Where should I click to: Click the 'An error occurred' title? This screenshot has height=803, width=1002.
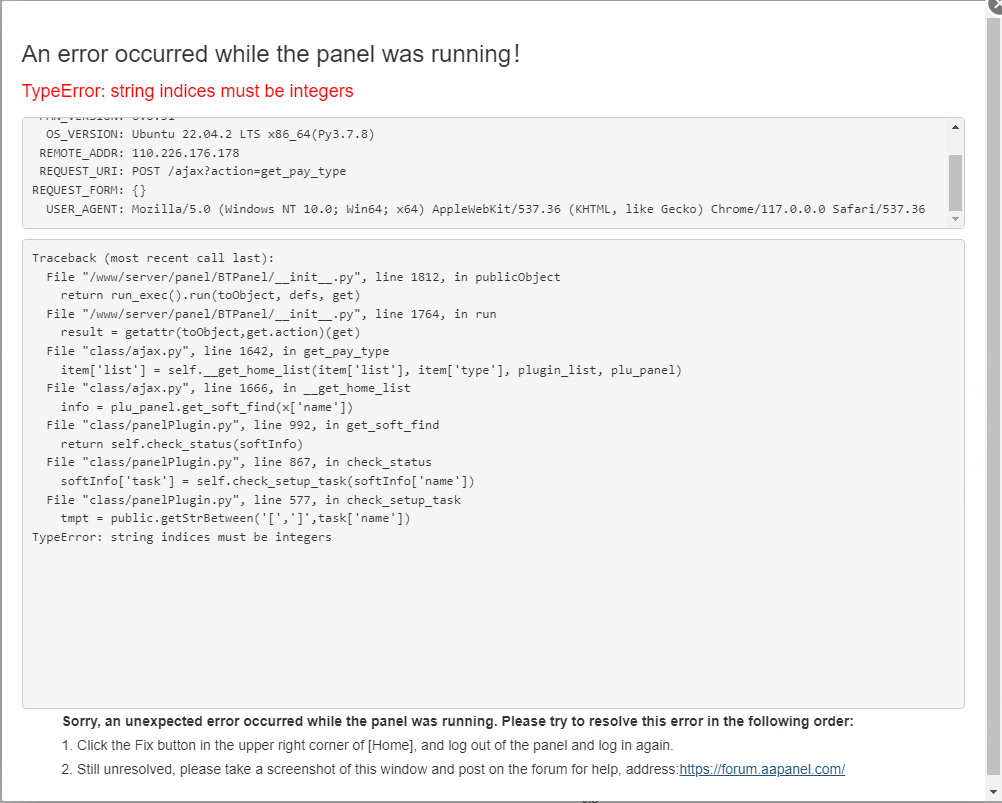270,54
